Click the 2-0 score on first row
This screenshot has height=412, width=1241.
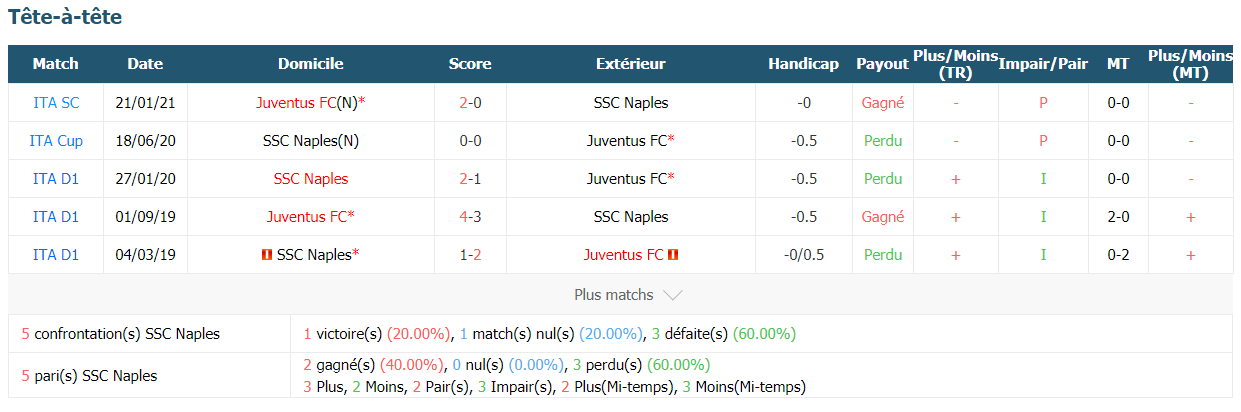(x=470, y=102)
